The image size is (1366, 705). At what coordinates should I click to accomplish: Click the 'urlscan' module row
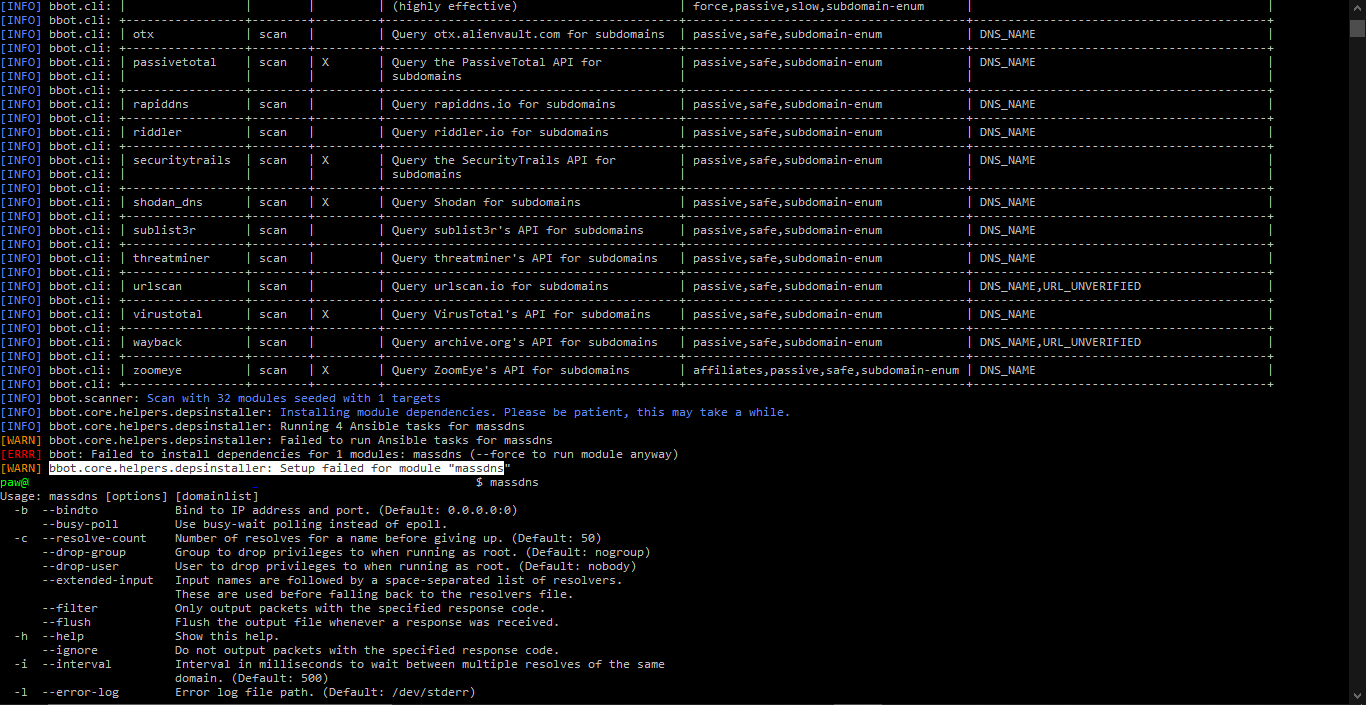tap(156, 285)
